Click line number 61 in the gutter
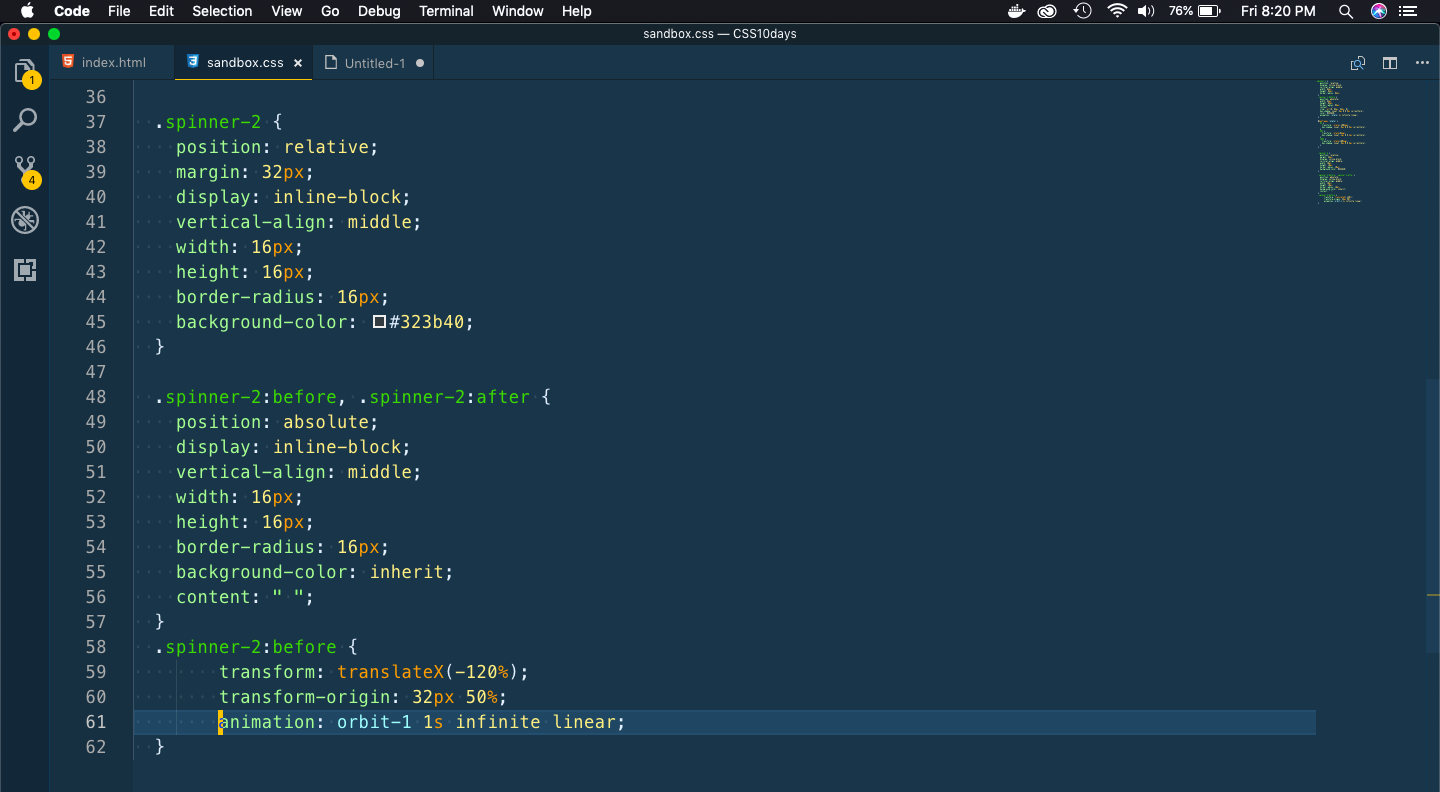The height and width of the screenshot is (792, 1440). click(x=96, y=722)
